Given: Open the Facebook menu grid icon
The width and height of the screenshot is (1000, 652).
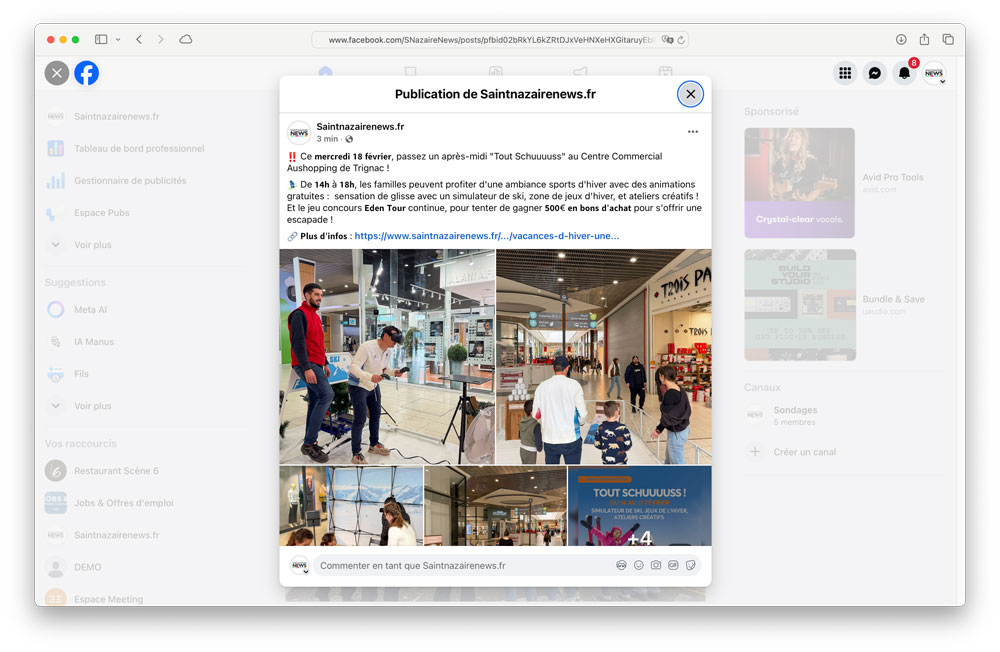Looking at the screenshot, I should coord(845,73).
